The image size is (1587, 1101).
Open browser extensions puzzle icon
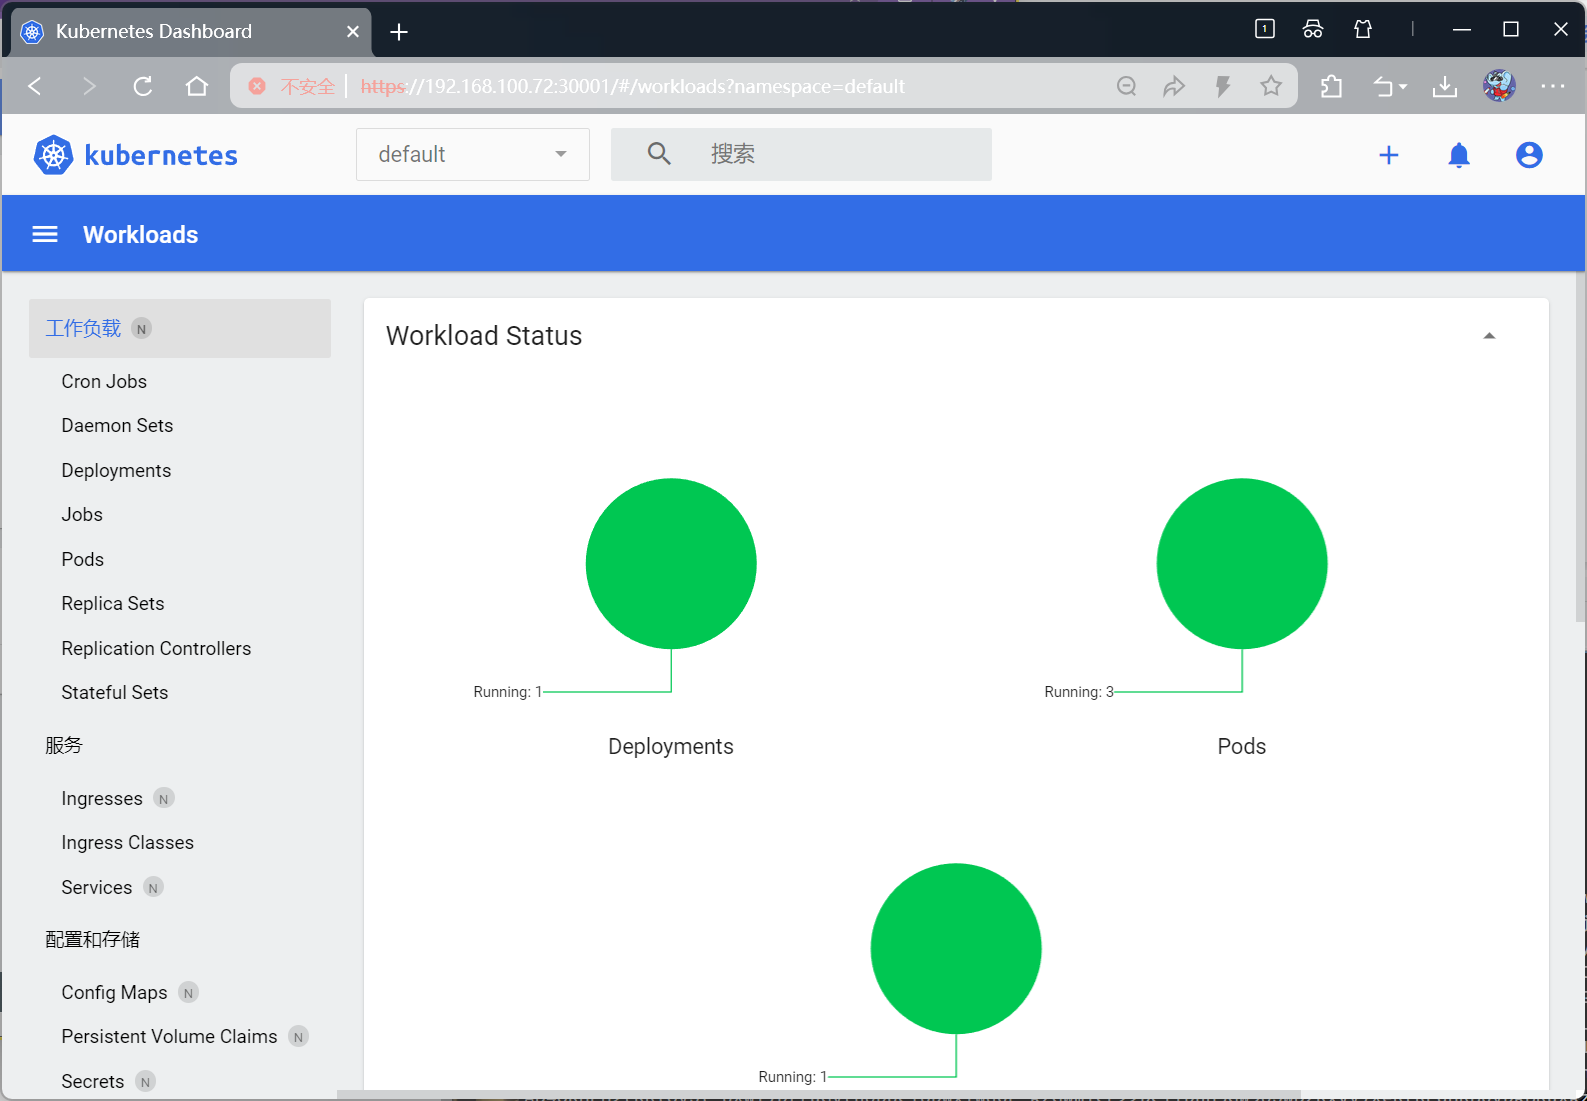(x=1332, y=86)
